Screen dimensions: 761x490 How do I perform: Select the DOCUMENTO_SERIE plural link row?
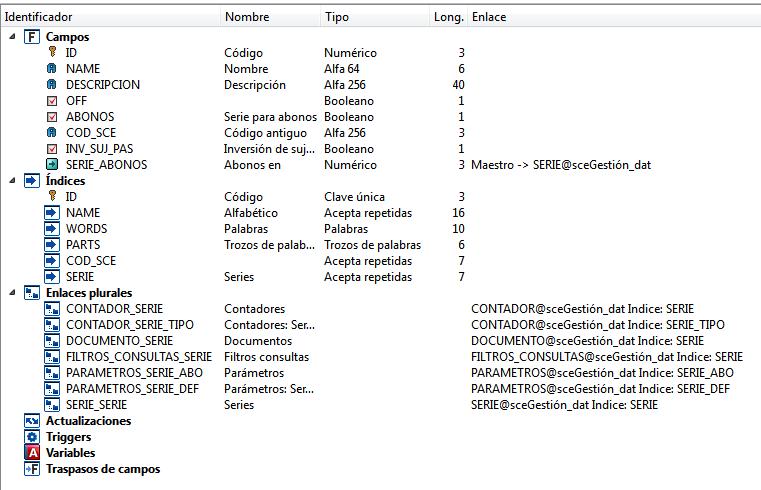tap(113, 340)
